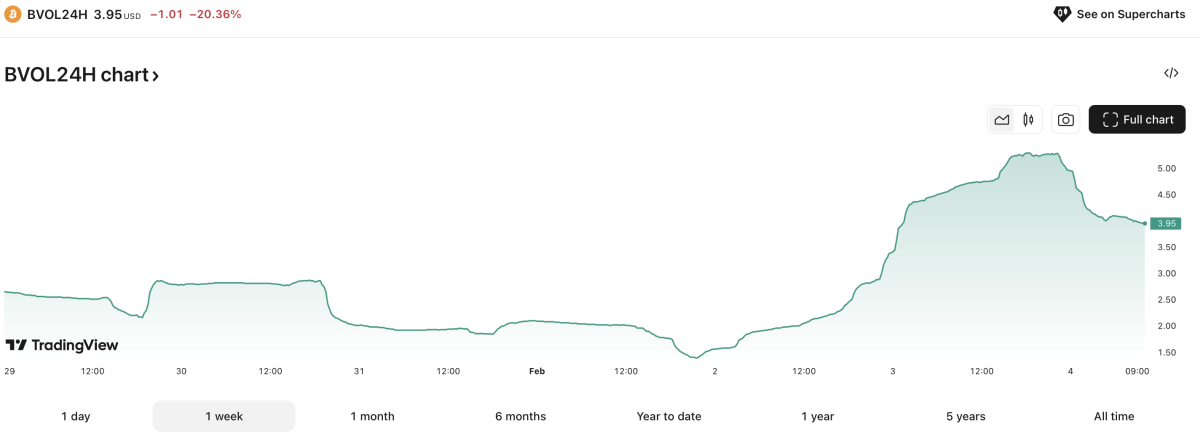
Task: Select the 5 years range
Action: point(965,416)
